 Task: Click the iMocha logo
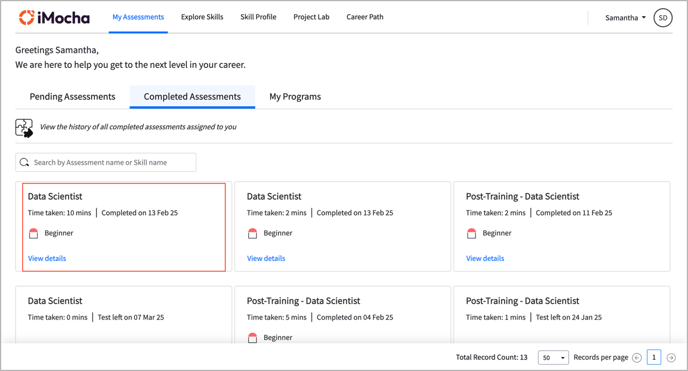(54, 18)
